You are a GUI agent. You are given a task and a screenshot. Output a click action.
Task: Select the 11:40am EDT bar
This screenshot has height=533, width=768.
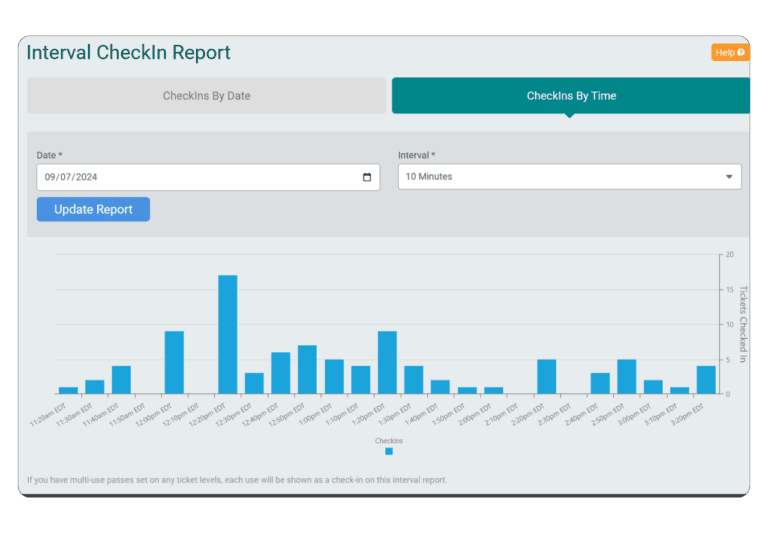coord(121,380)
